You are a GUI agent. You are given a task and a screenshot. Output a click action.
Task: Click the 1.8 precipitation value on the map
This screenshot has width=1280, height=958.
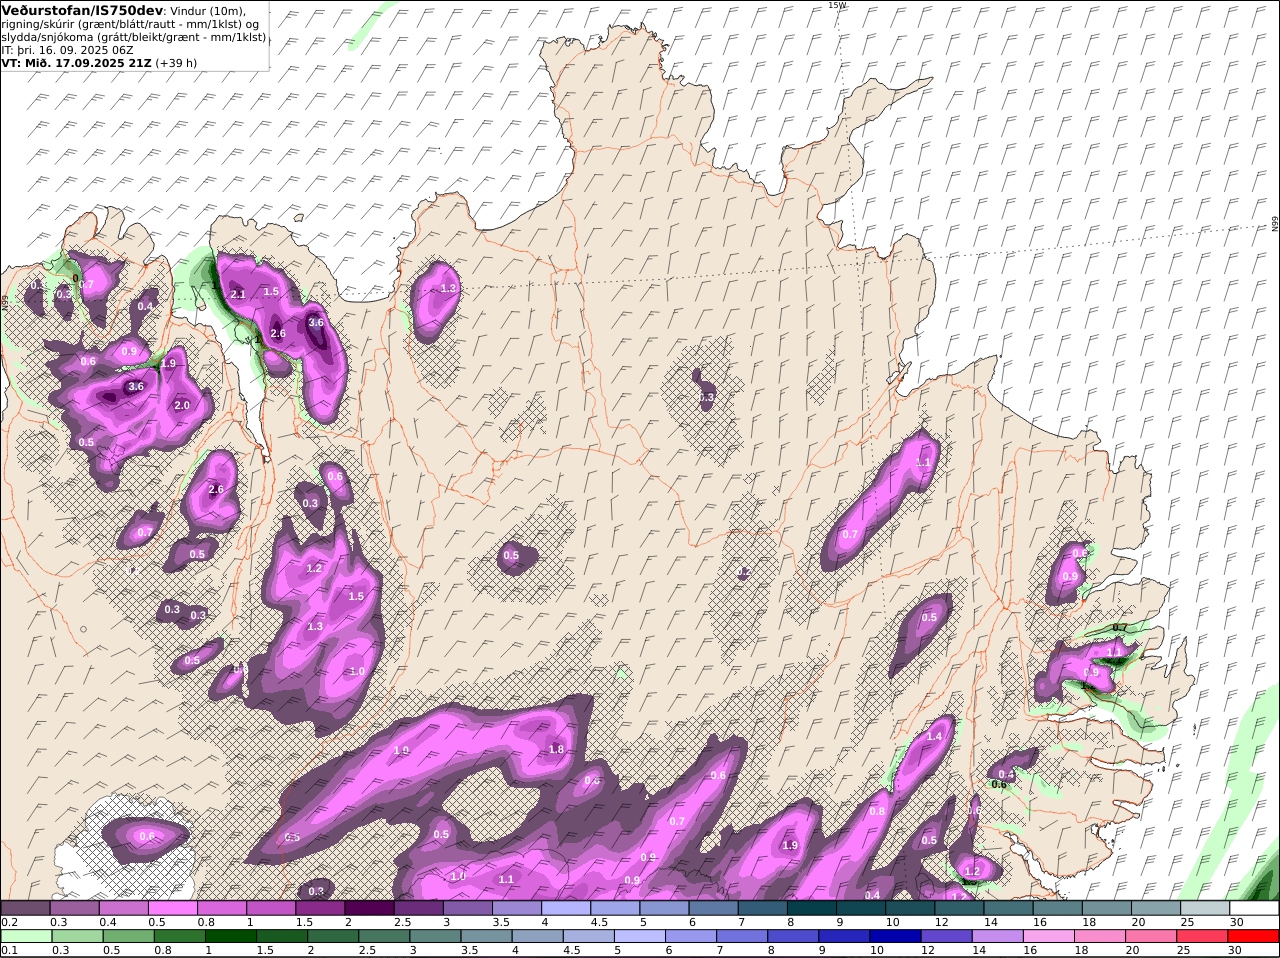click(557, 749)
